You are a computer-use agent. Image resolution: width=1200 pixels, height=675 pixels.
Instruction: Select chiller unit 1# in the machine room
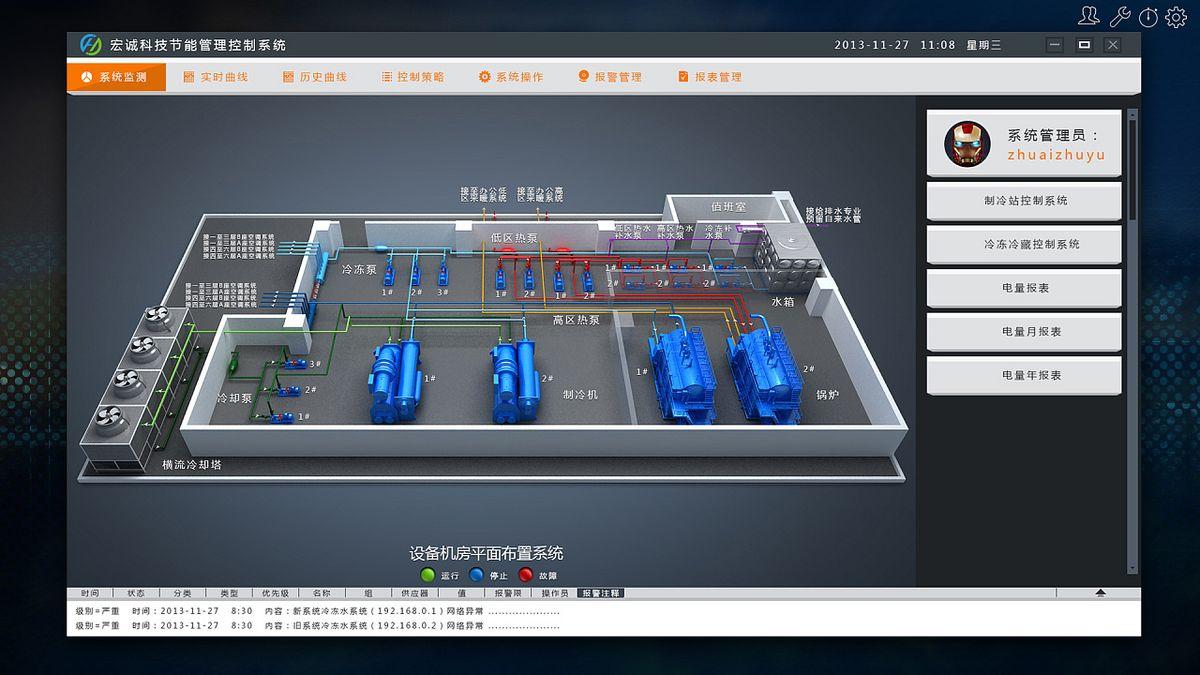[x=395, y=381]
